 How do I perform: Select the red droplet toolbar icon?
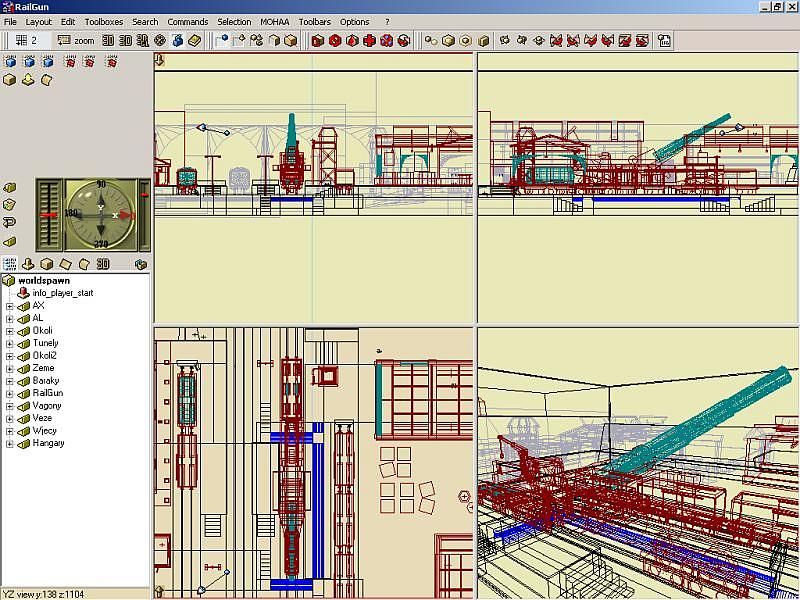point(352,40)
